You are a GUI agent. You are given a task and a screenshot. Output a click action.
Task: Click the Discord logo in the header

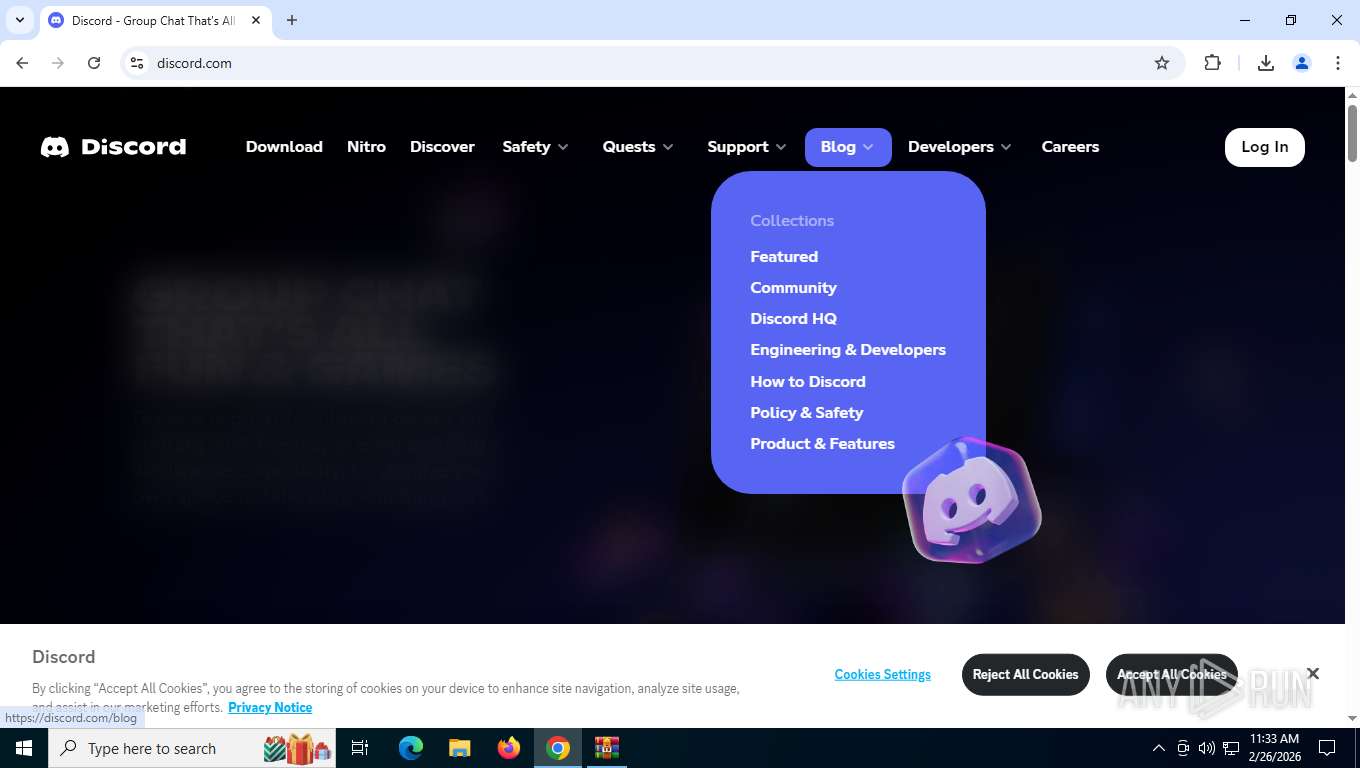(x=113, y=147)
